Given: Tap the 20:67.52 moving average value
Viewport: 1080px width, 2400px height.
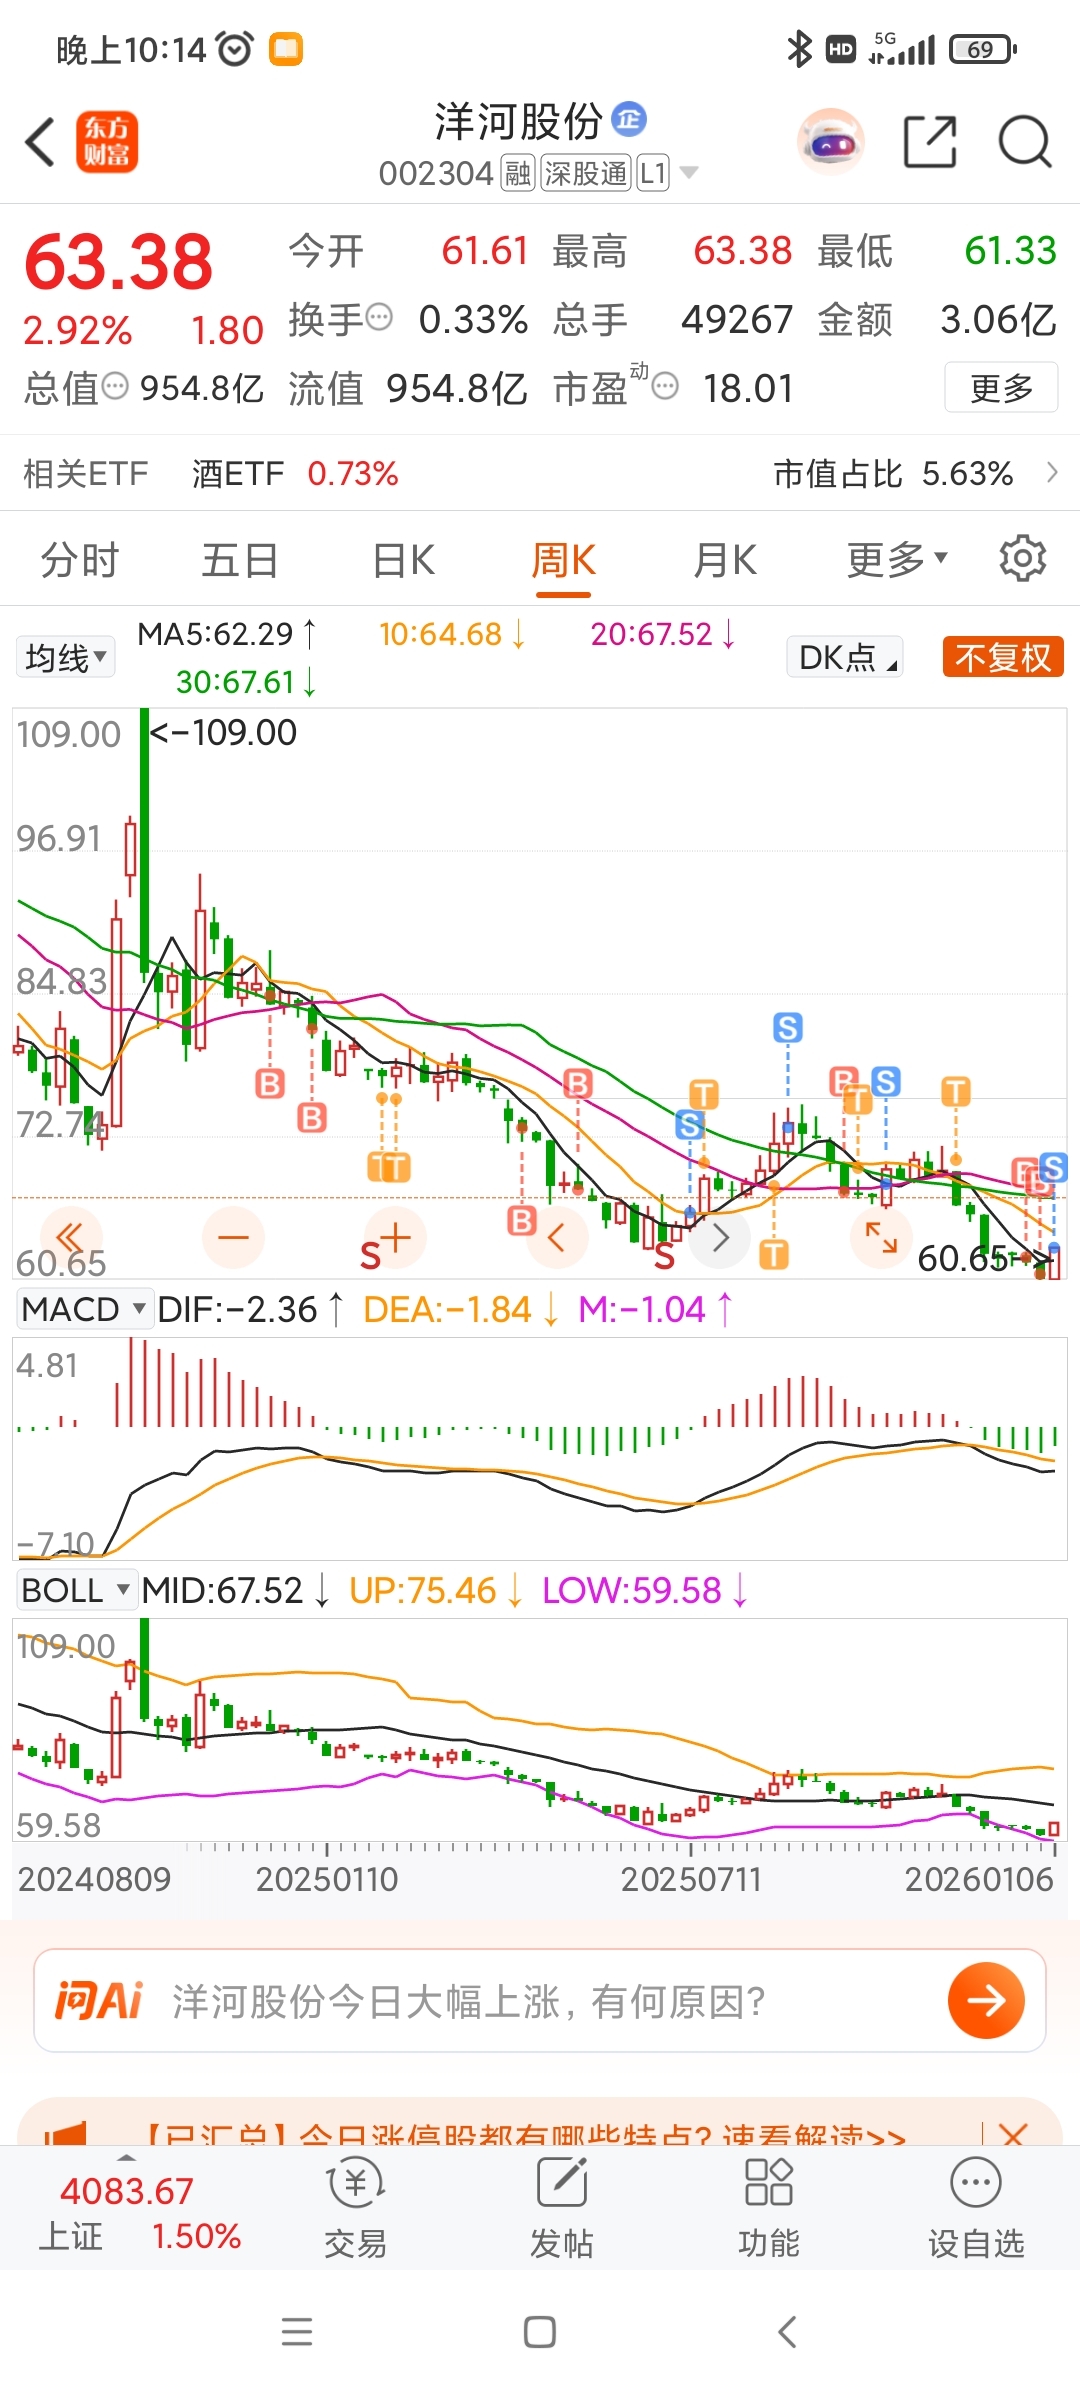Looking at the screenshot, I should 663,634.
